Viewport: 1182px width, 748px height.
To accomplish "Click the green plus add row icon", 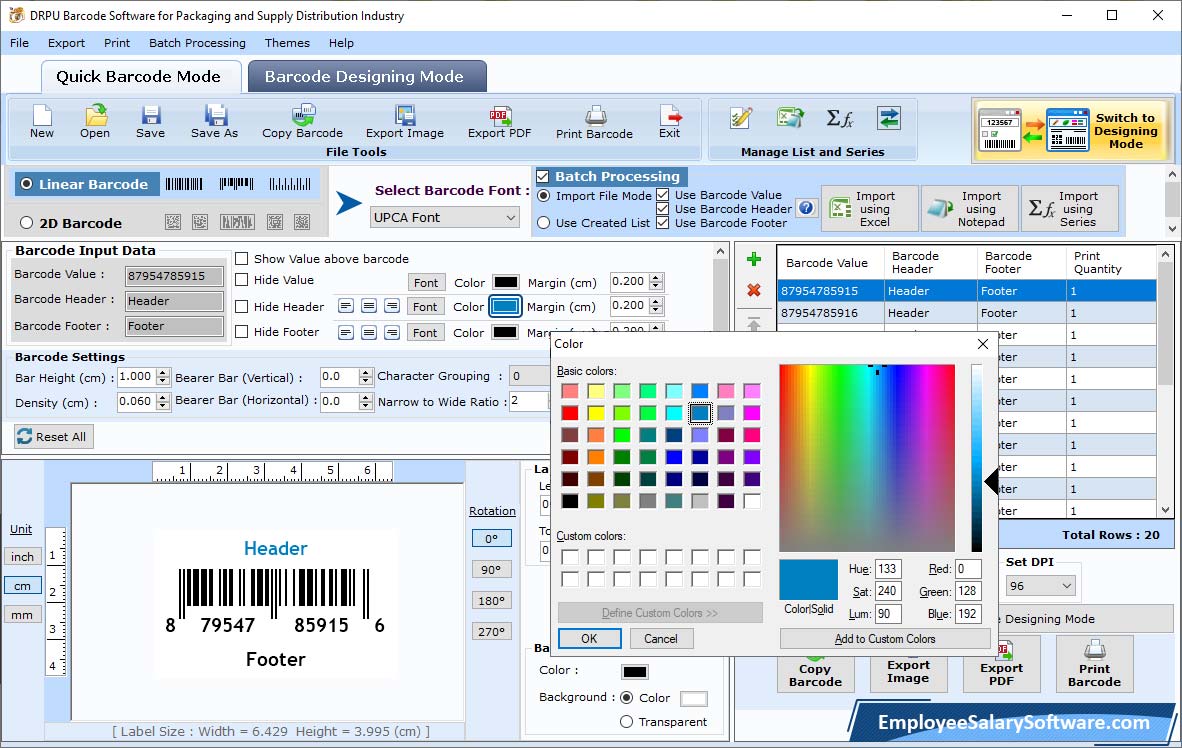I will [753, 259].
